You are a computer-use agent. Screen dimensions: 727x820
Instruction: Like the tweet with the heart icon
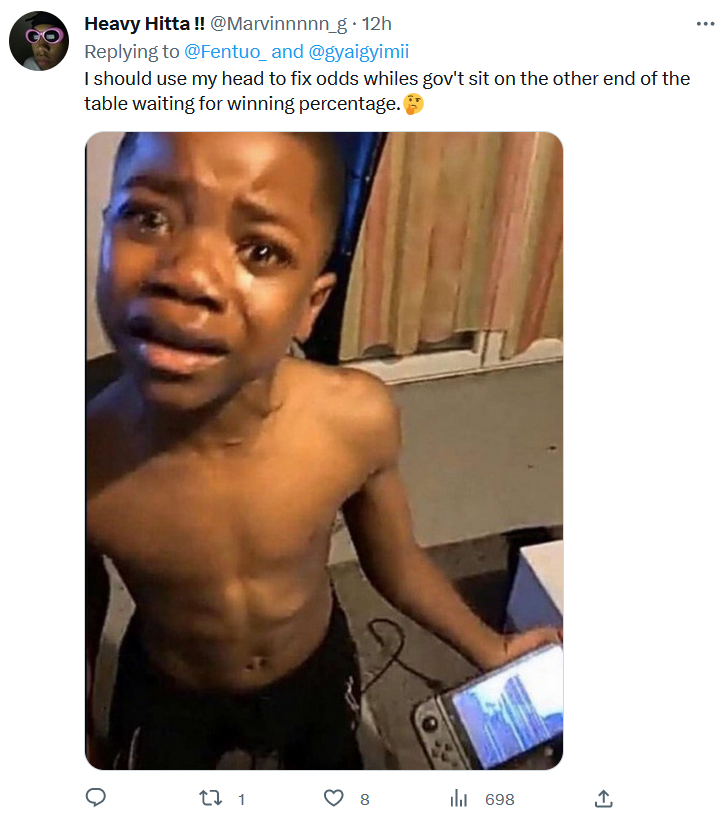pyautogui.click(x=334, y=798)
